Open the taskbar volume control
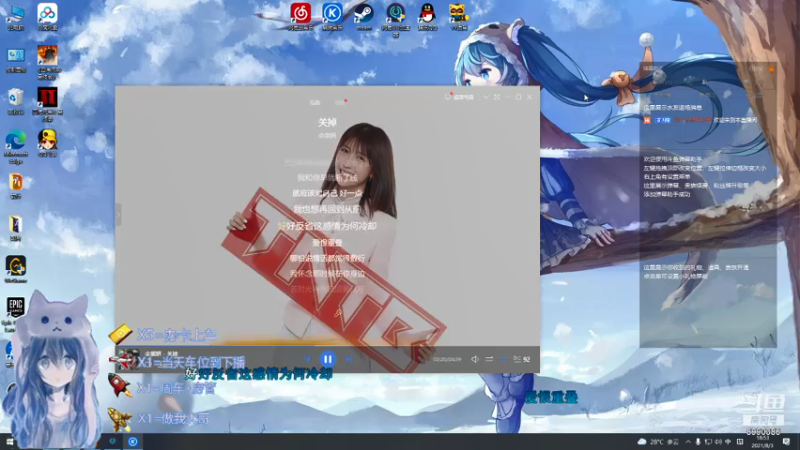 click(718, 442)
